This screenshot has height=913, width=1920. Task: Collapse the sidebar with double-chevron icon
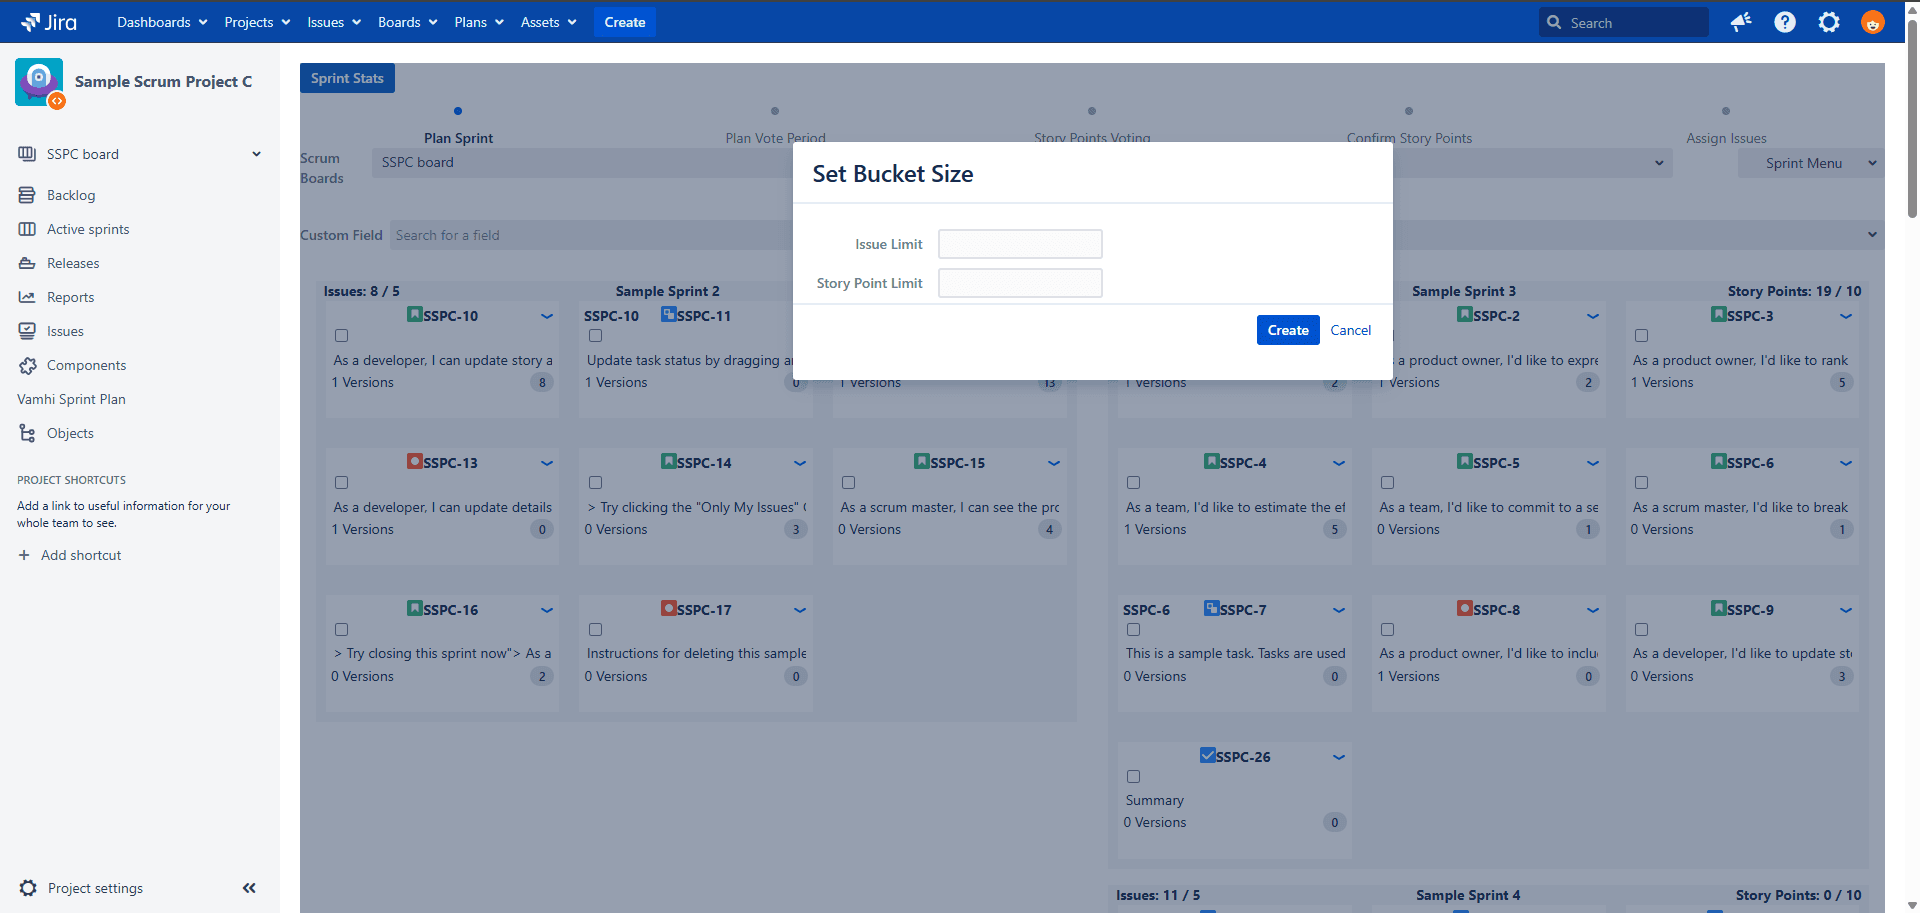[249, 888]
